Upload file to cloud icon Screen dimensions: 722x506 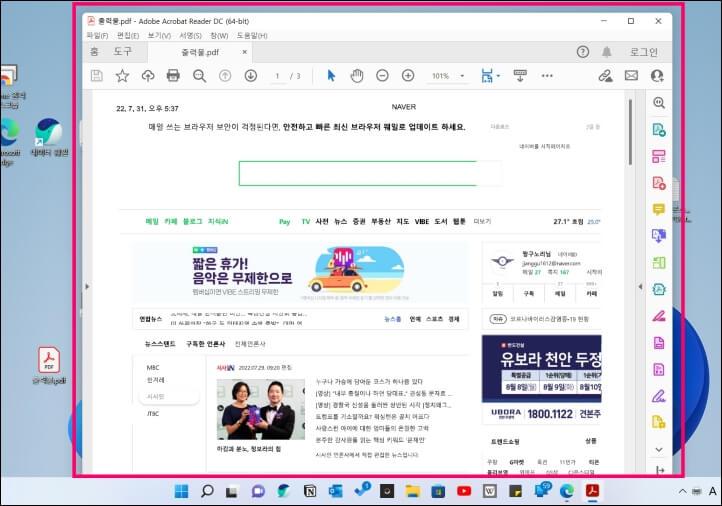148,76
